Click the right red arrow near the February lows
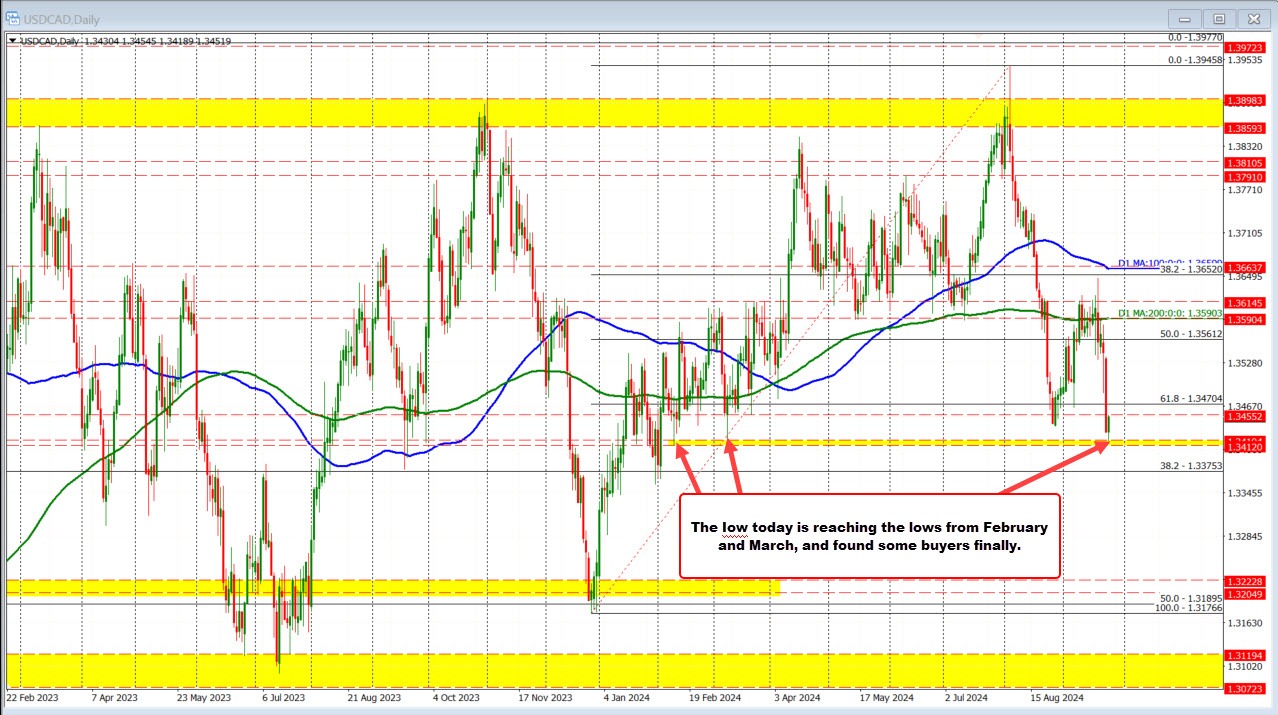Viewport: 1278px width, 715px height. click(x=731, y=460)
